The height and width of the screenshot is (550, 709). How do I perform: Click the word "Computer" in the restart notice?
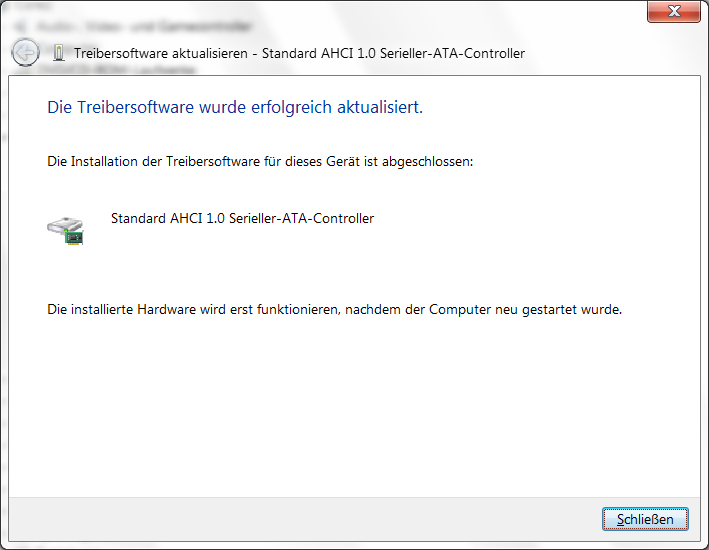pyautogui.click(x=460, y=309)
